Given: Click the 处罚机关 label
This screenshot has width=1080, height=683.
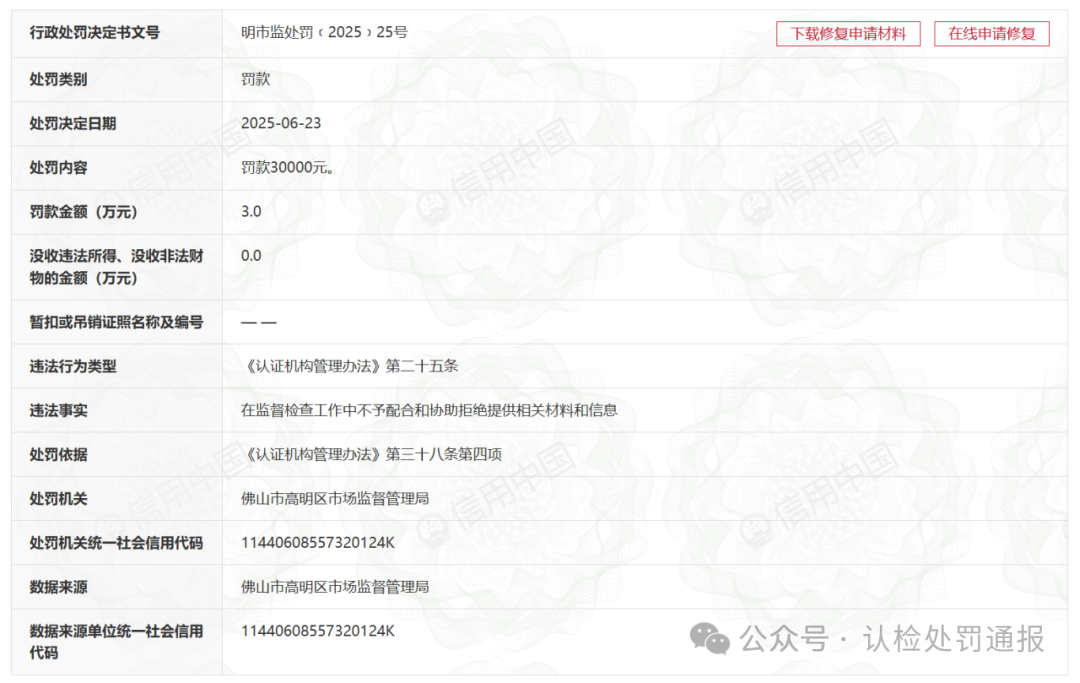Looking at the screenshot, I should coord(58,498).
